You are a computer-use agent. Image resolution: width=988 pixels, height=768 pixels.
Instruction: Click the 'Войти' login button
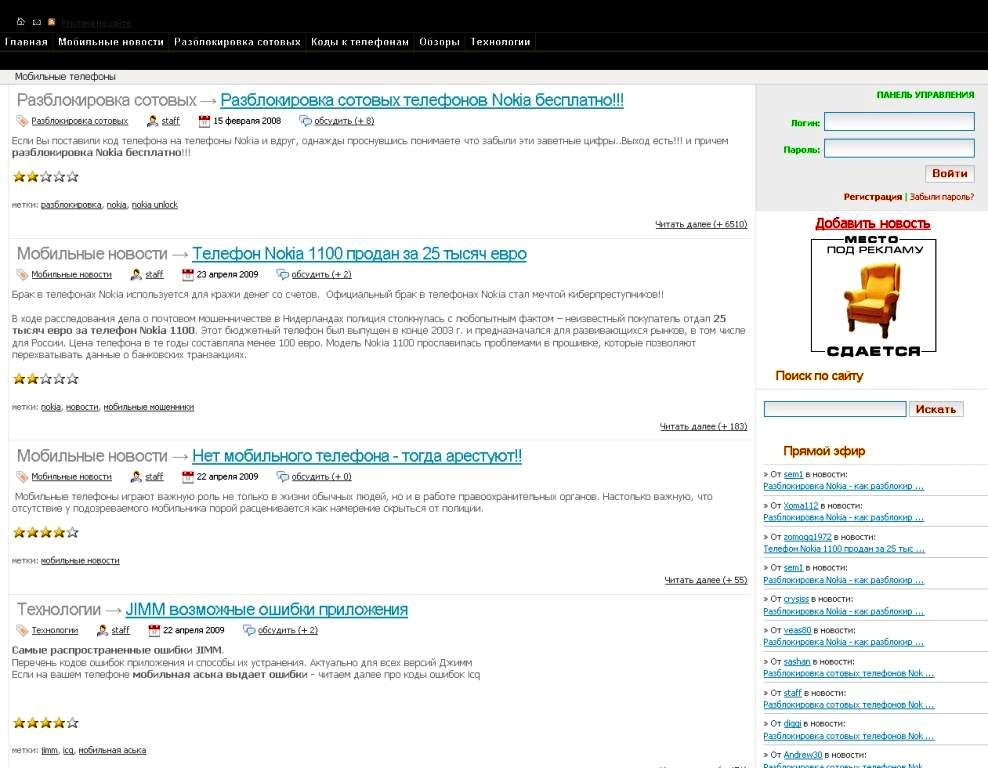click(950, 174)
